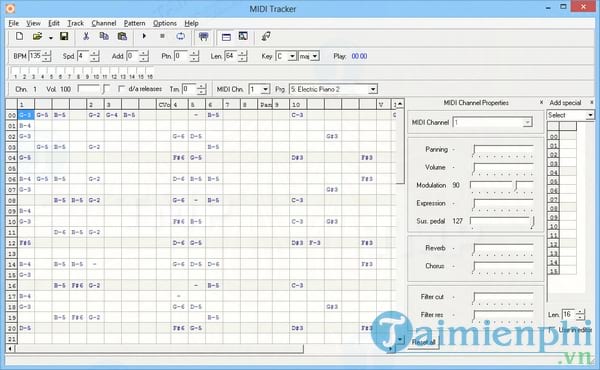This screenshot has width=600, height=370.
Task: Open the Help menu
Action: (191, 23)
